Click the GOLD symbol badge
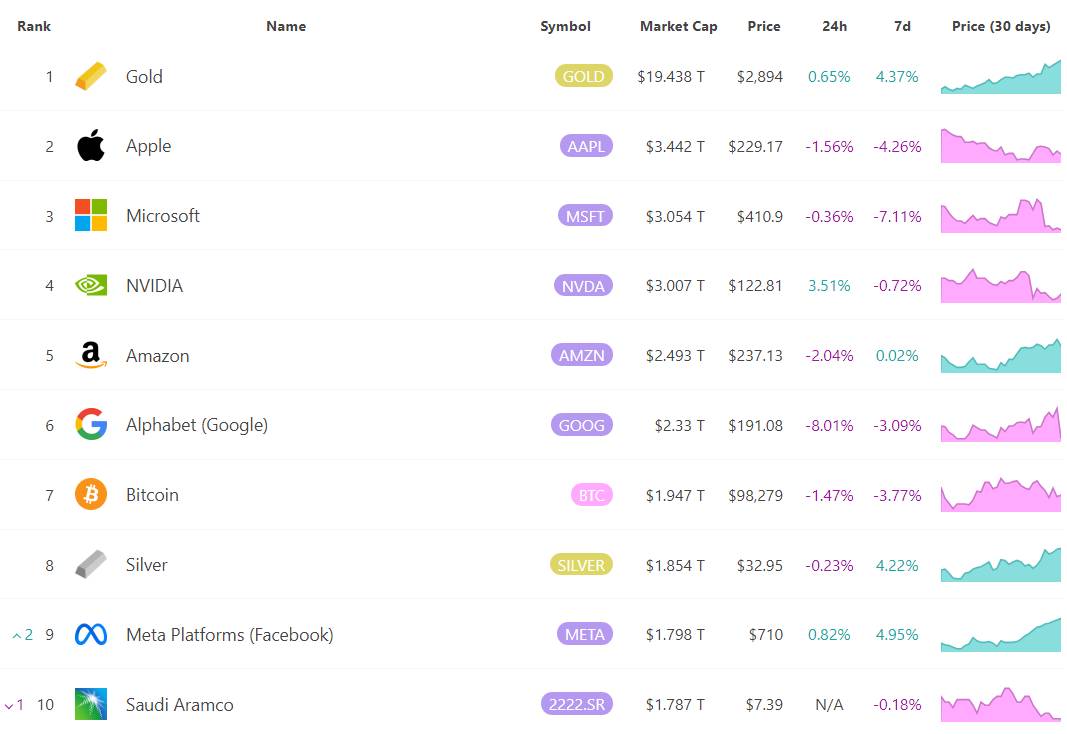 (584, 76)
